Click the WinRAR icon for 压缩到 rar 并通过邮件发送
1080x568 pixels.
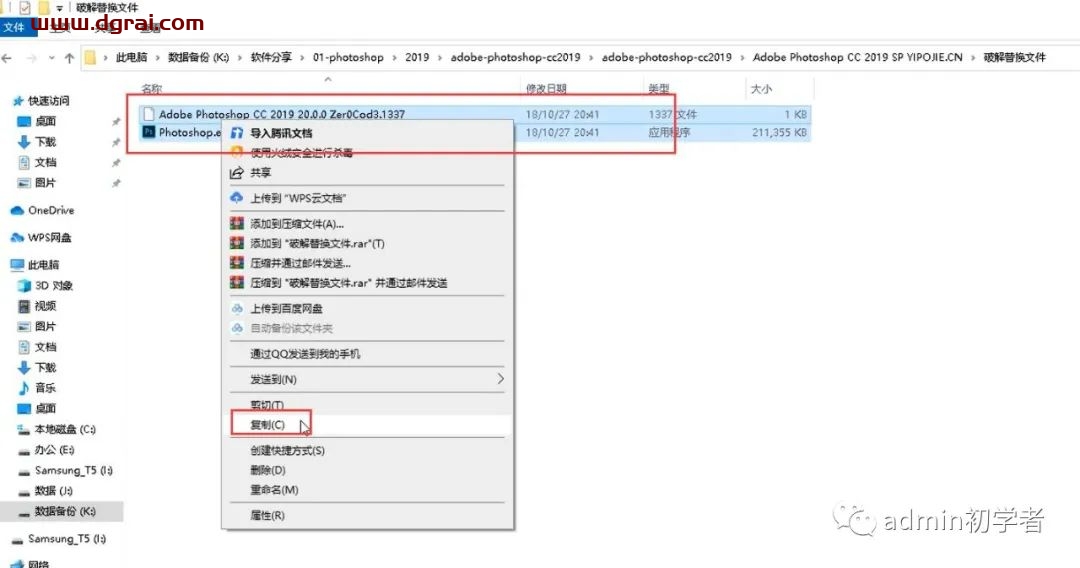click(x=237, y=283)
